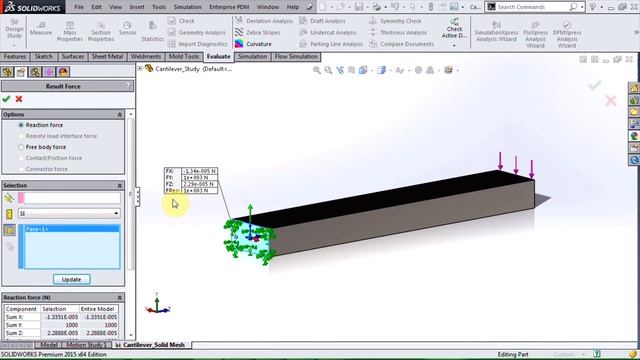Open Undercut Analysis
This screenshot has height=360, width=640.
pos(328,32)
